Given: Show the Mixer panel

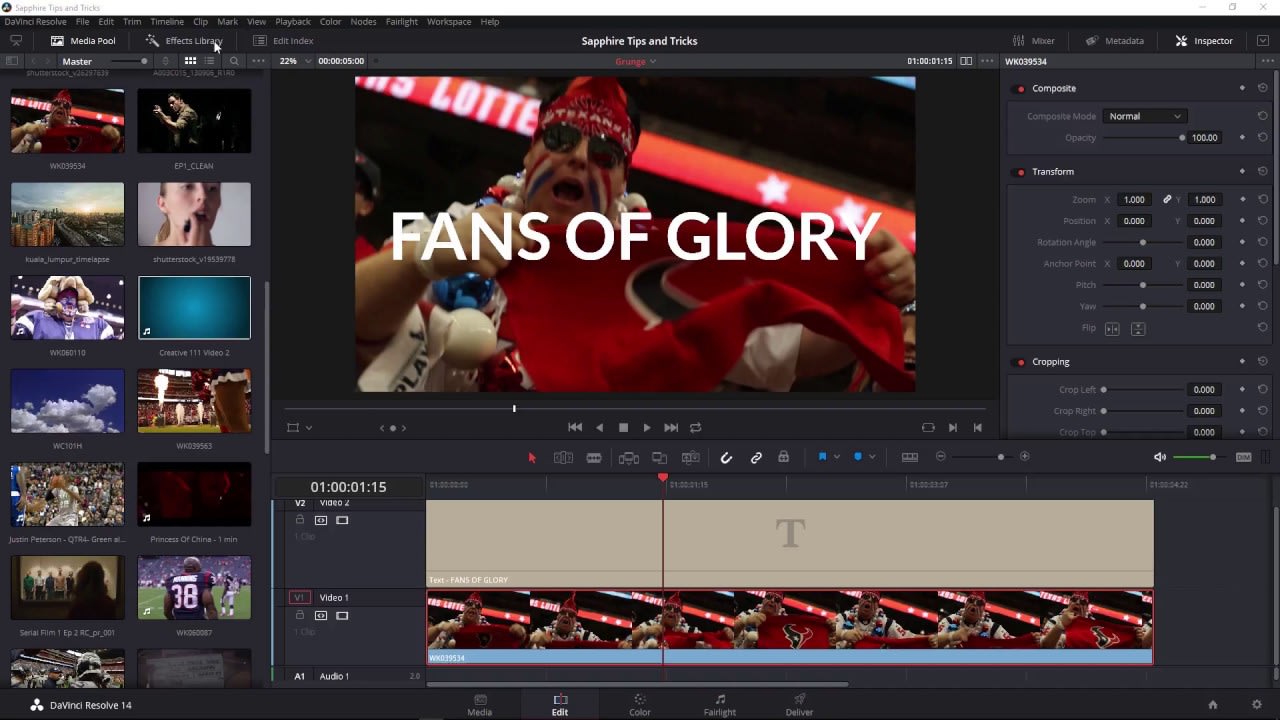Looking at the screenshot, I should 1033,41.
